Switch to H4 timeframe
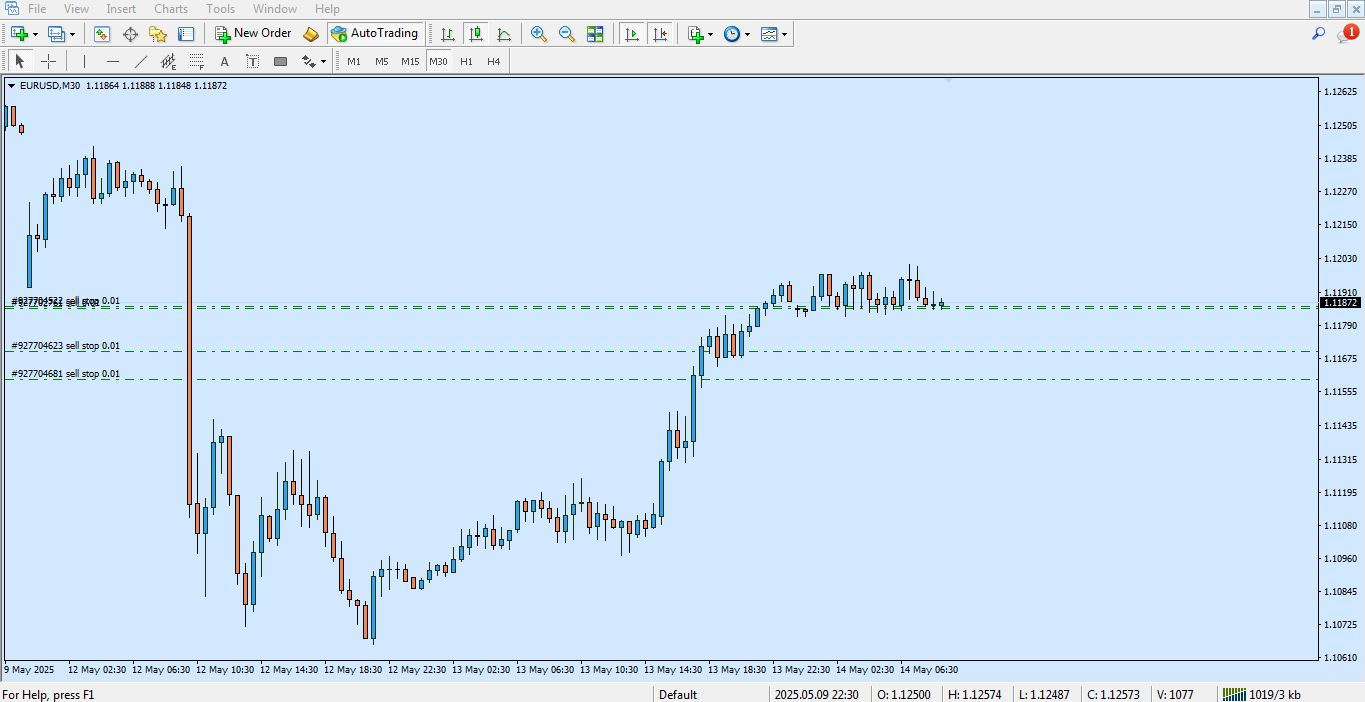1365x702 pixels. (493, 61)
